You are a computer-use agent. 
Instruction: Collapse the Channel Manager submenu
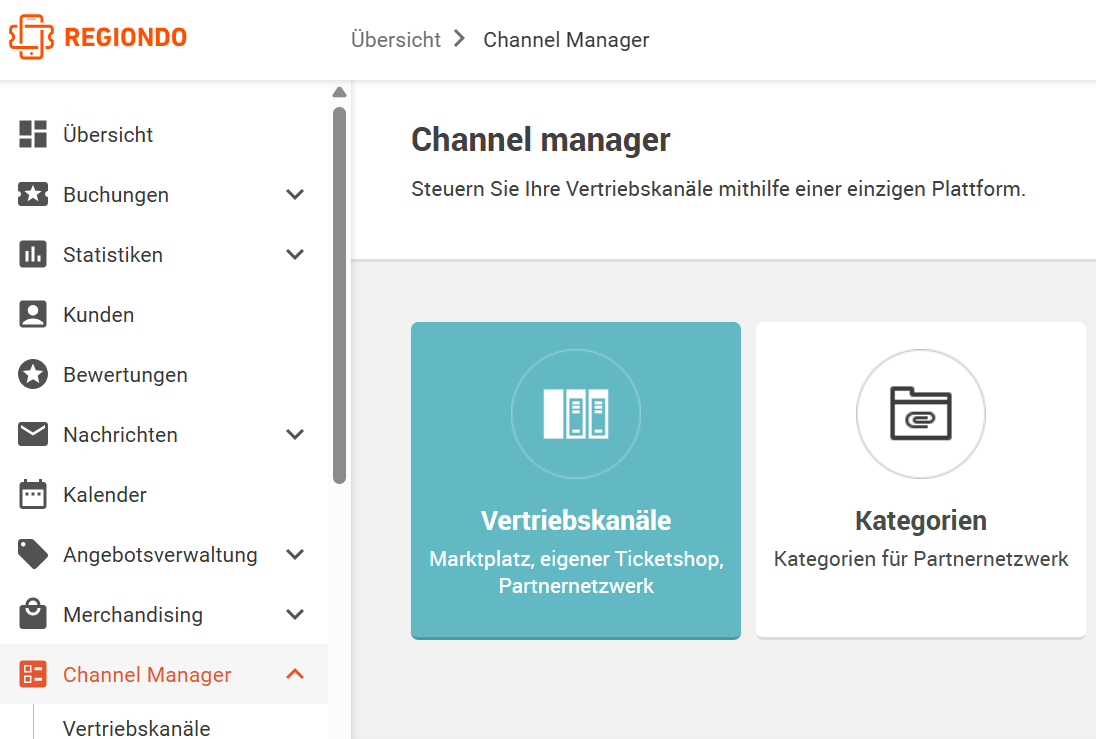295,674
